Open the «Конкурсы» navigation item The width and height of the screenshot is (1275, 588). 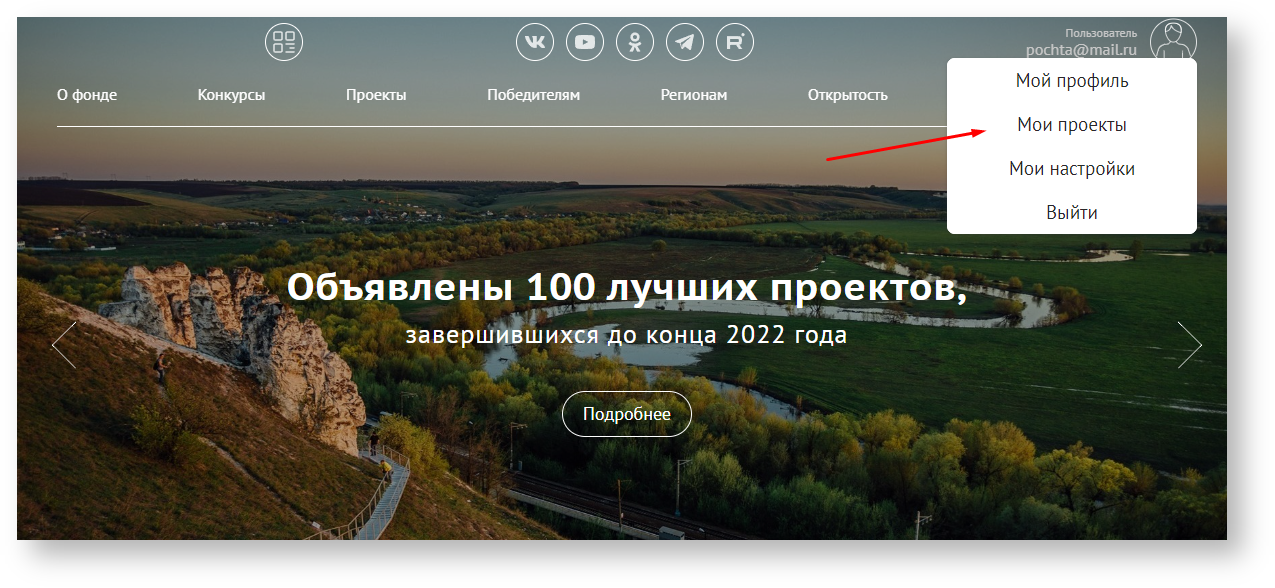(231, 96)
